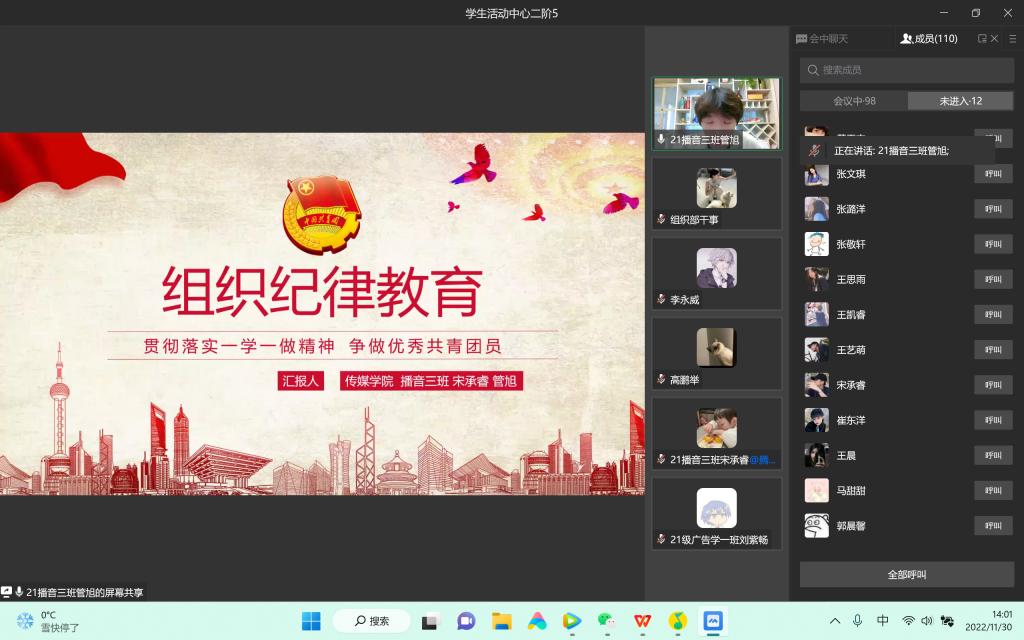The image size is (1024, 640).
Task: Click 张路洋's avatar in member list
Action: point(816,209)
